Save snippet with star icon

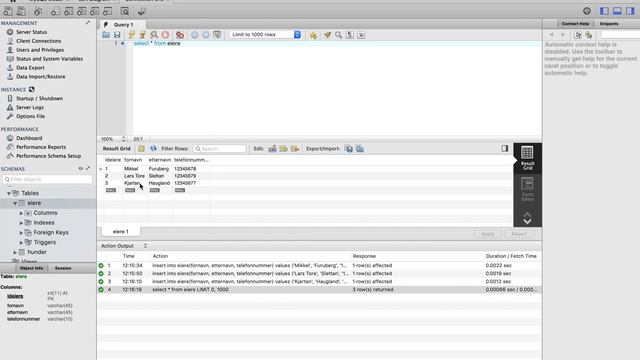[x=313, y=35]
